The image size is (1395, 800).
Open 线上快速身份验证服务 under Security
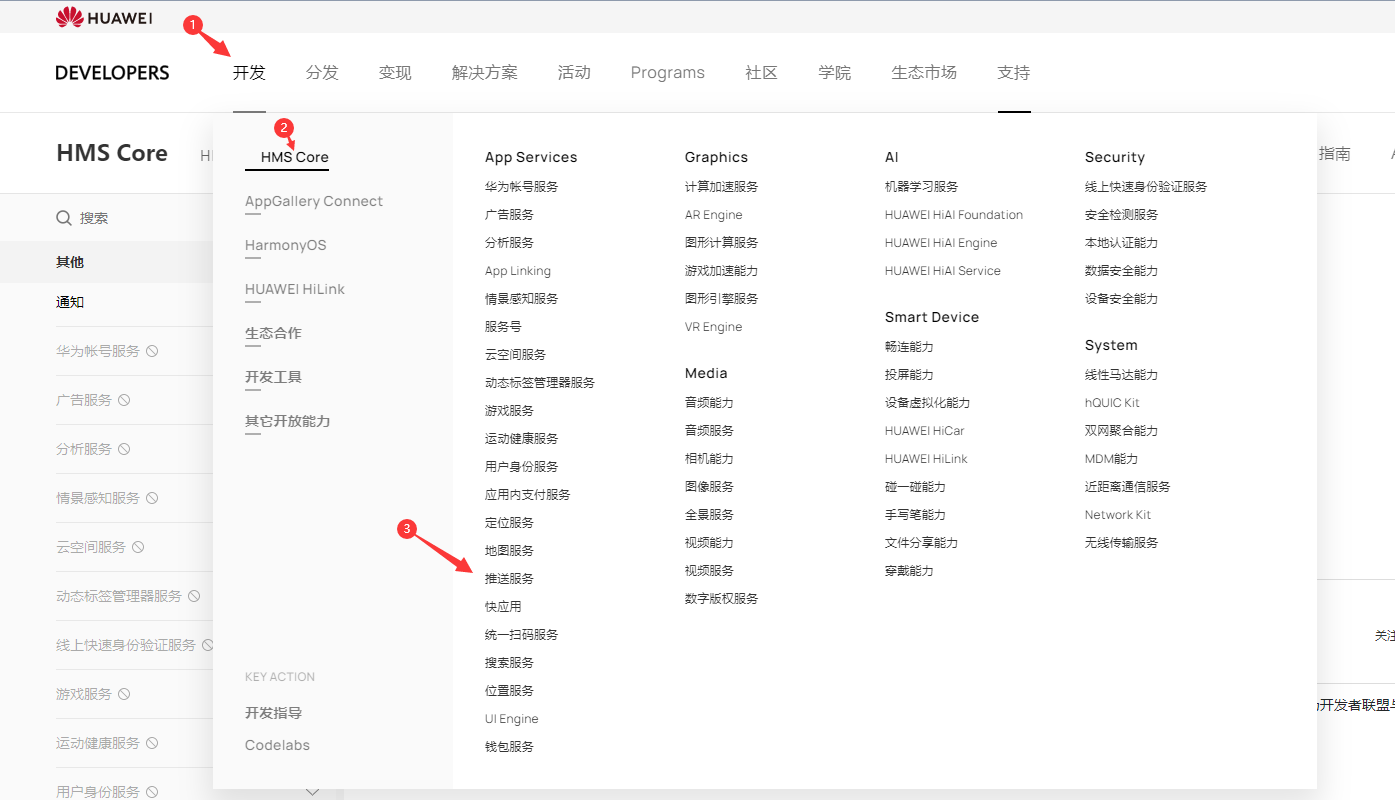coord(1146,187)
